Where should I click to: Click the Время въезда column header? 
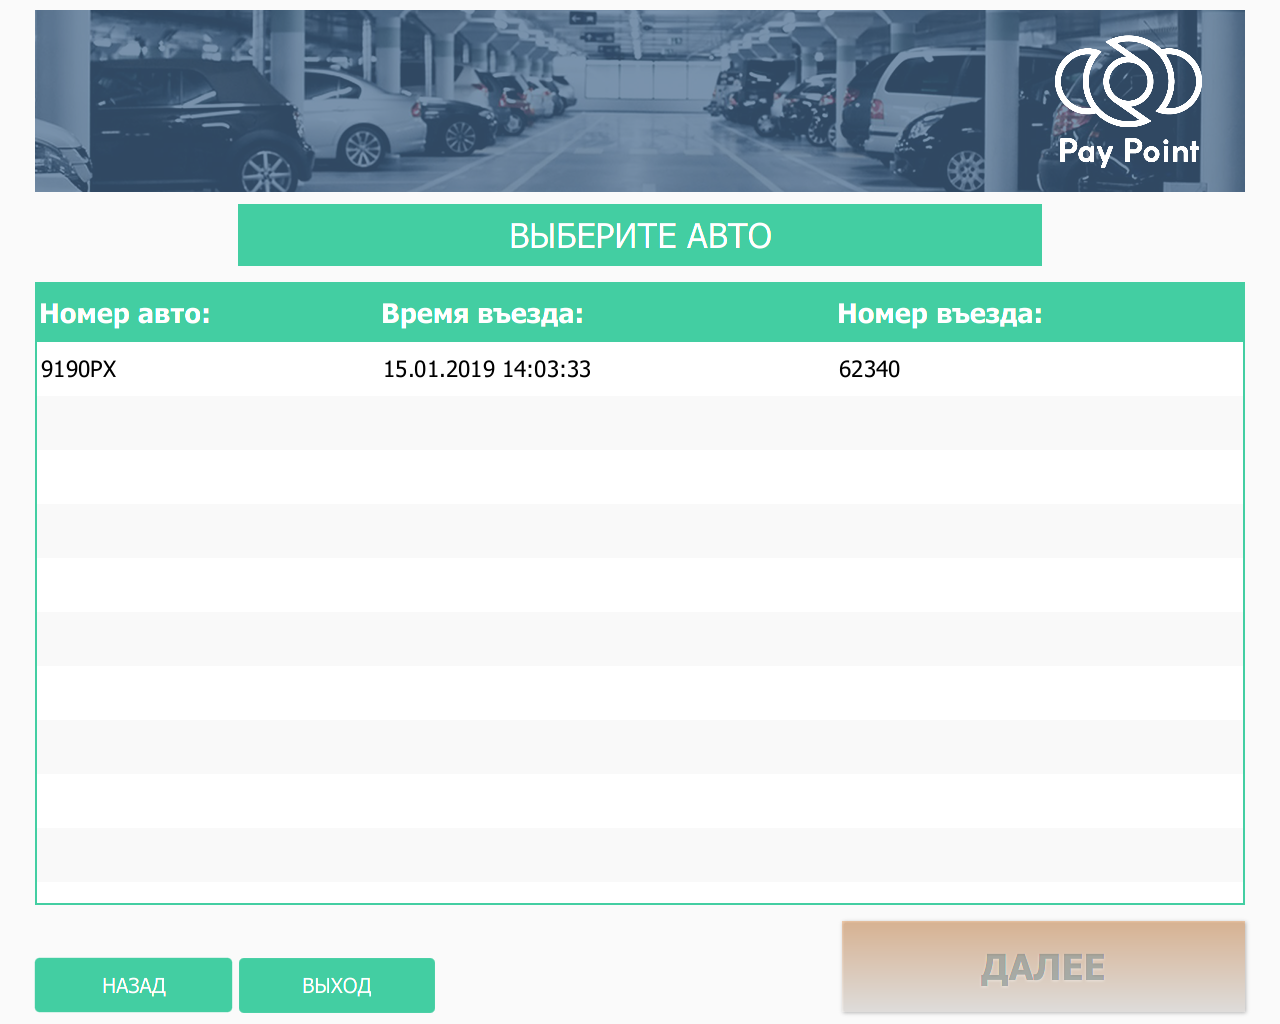[482, 314]
